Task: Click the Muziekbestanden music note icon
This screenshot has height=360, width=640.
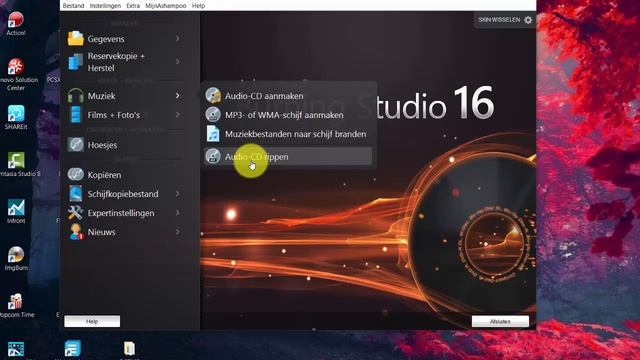Action: 213,134
